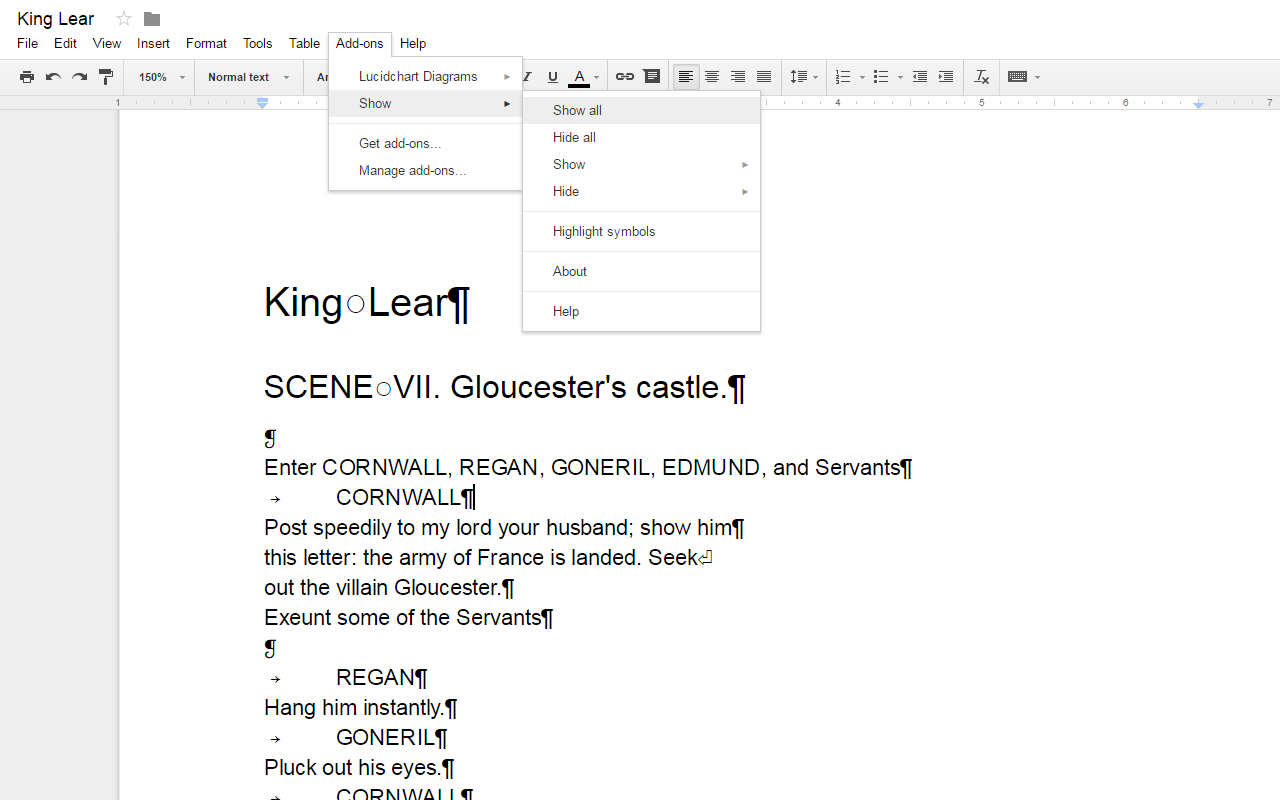Select the Paint format roller tool

pyautogui.click(x=105, y=77)
